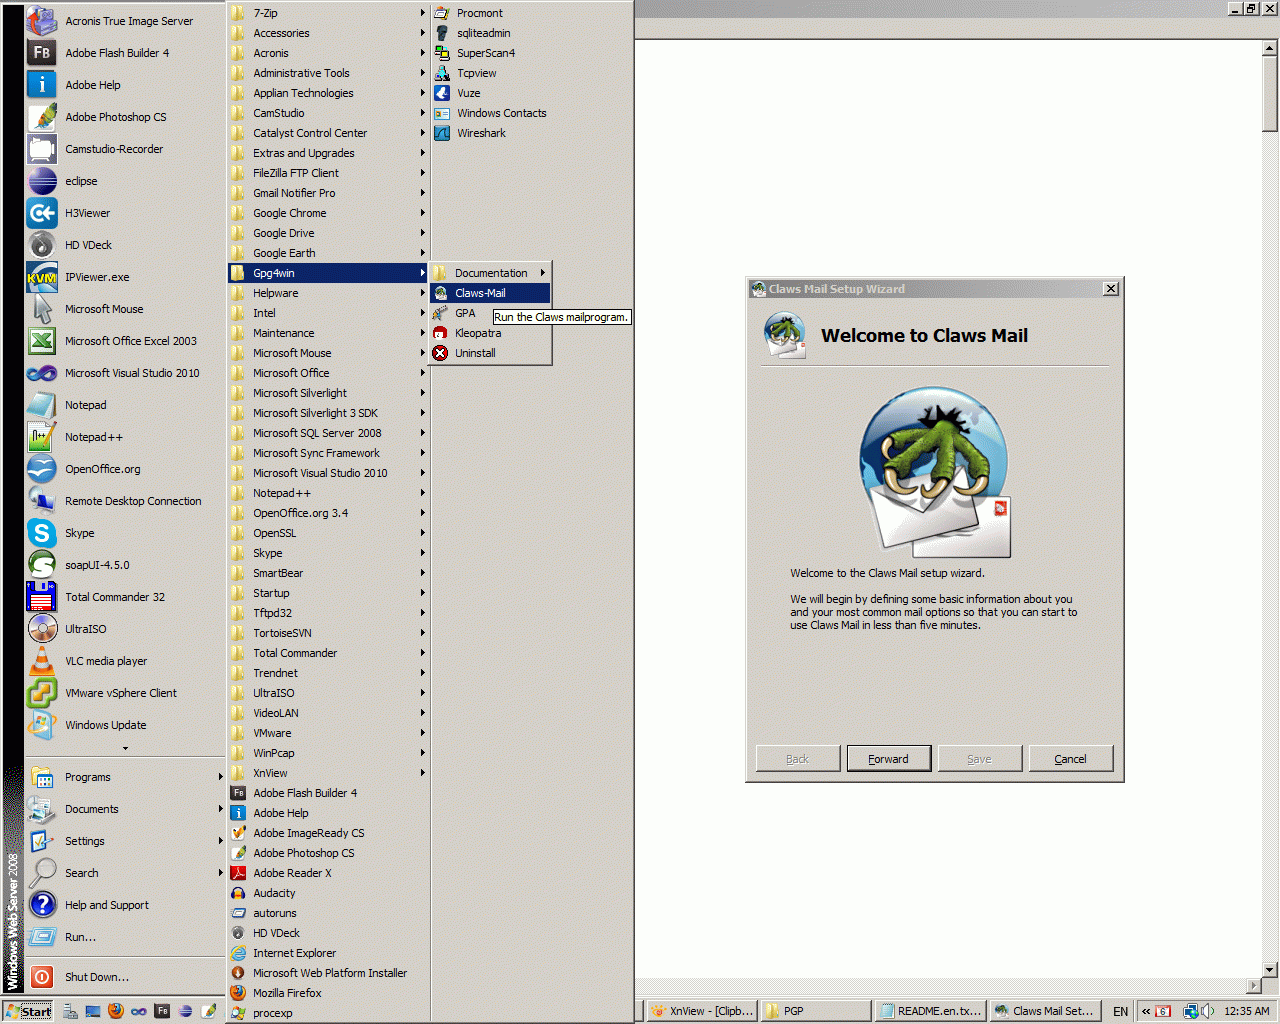This screenshot has height=1024, width=1280.
Task: Expand the Documentation submenu under Gpg4win
Action: (x=490, y=273)
